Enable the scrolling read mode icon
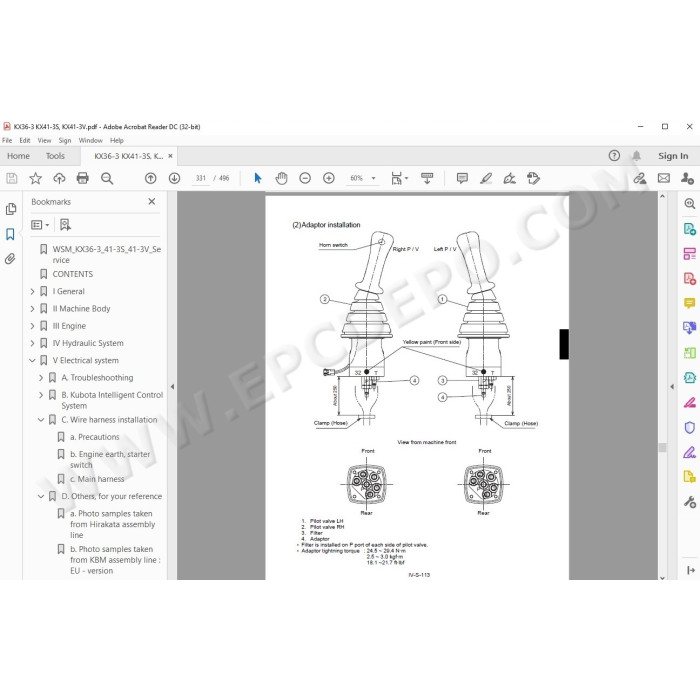Image resolution: width=700 pixels, height=700 pixels. click(x=427, y=179)
